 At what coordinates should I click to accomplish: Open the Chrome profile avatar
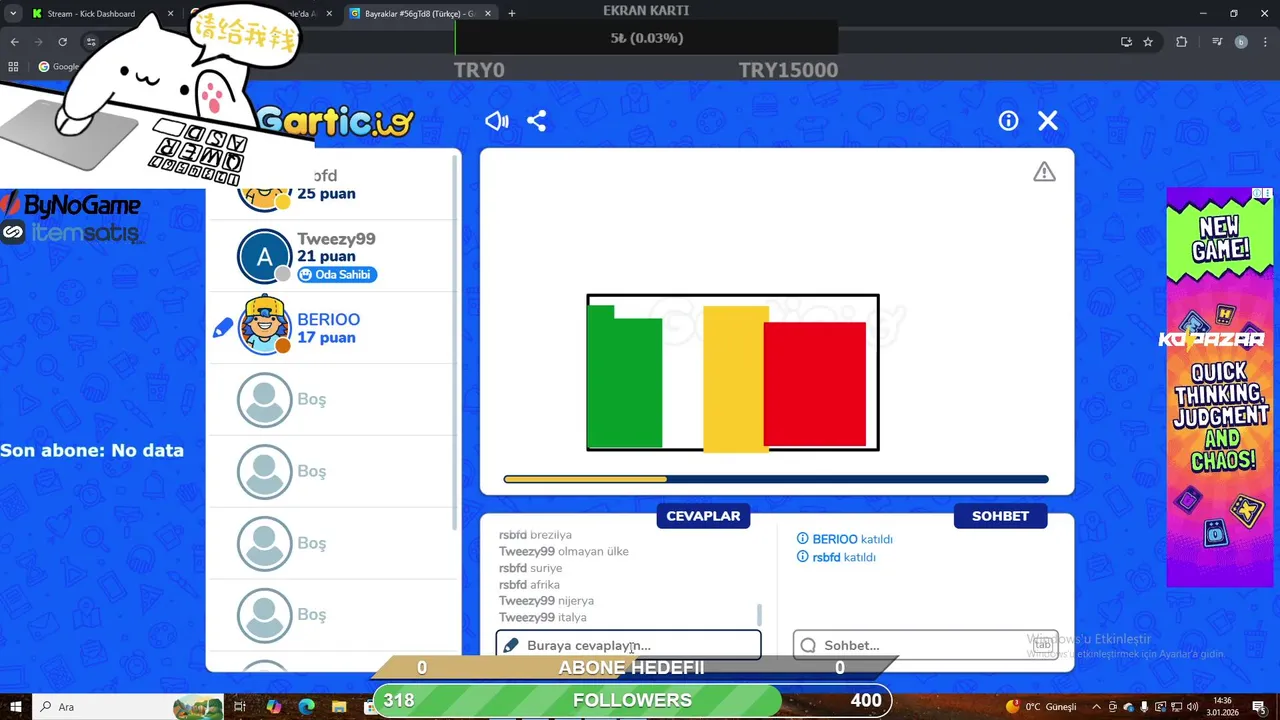point(1241,42)
